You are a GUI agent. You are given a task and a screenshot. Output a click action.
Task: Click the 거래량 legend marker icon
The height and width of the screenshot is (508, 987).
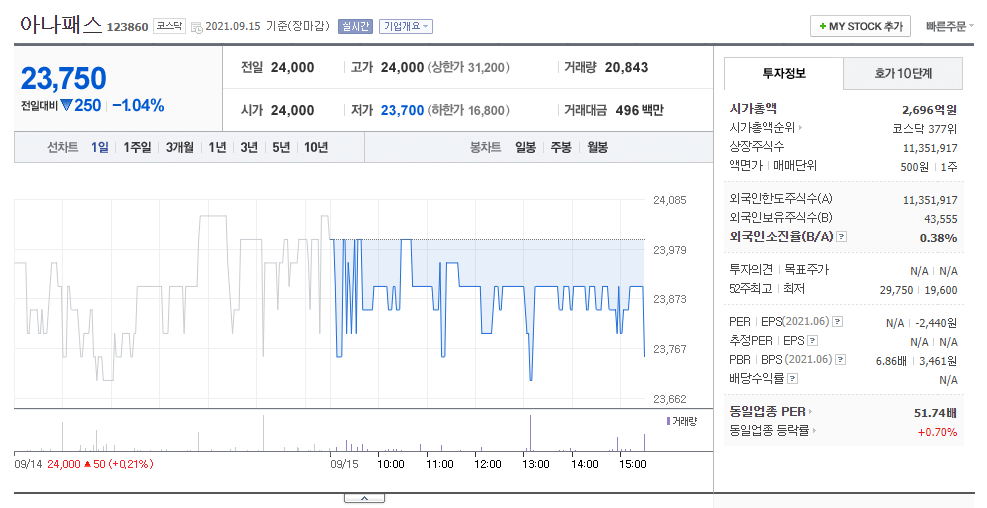(668, 421)
